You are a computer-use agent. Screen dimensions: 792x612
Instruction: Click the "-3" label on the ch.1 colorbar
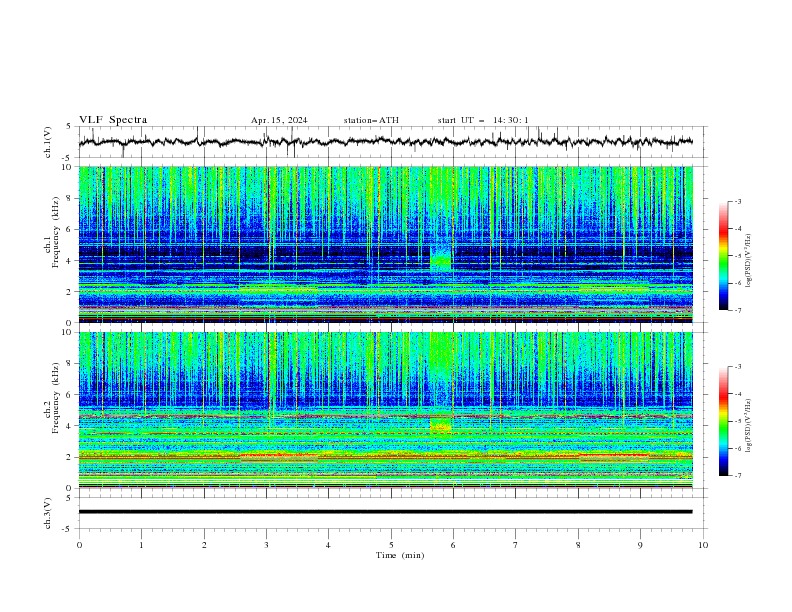pos(738,201)
